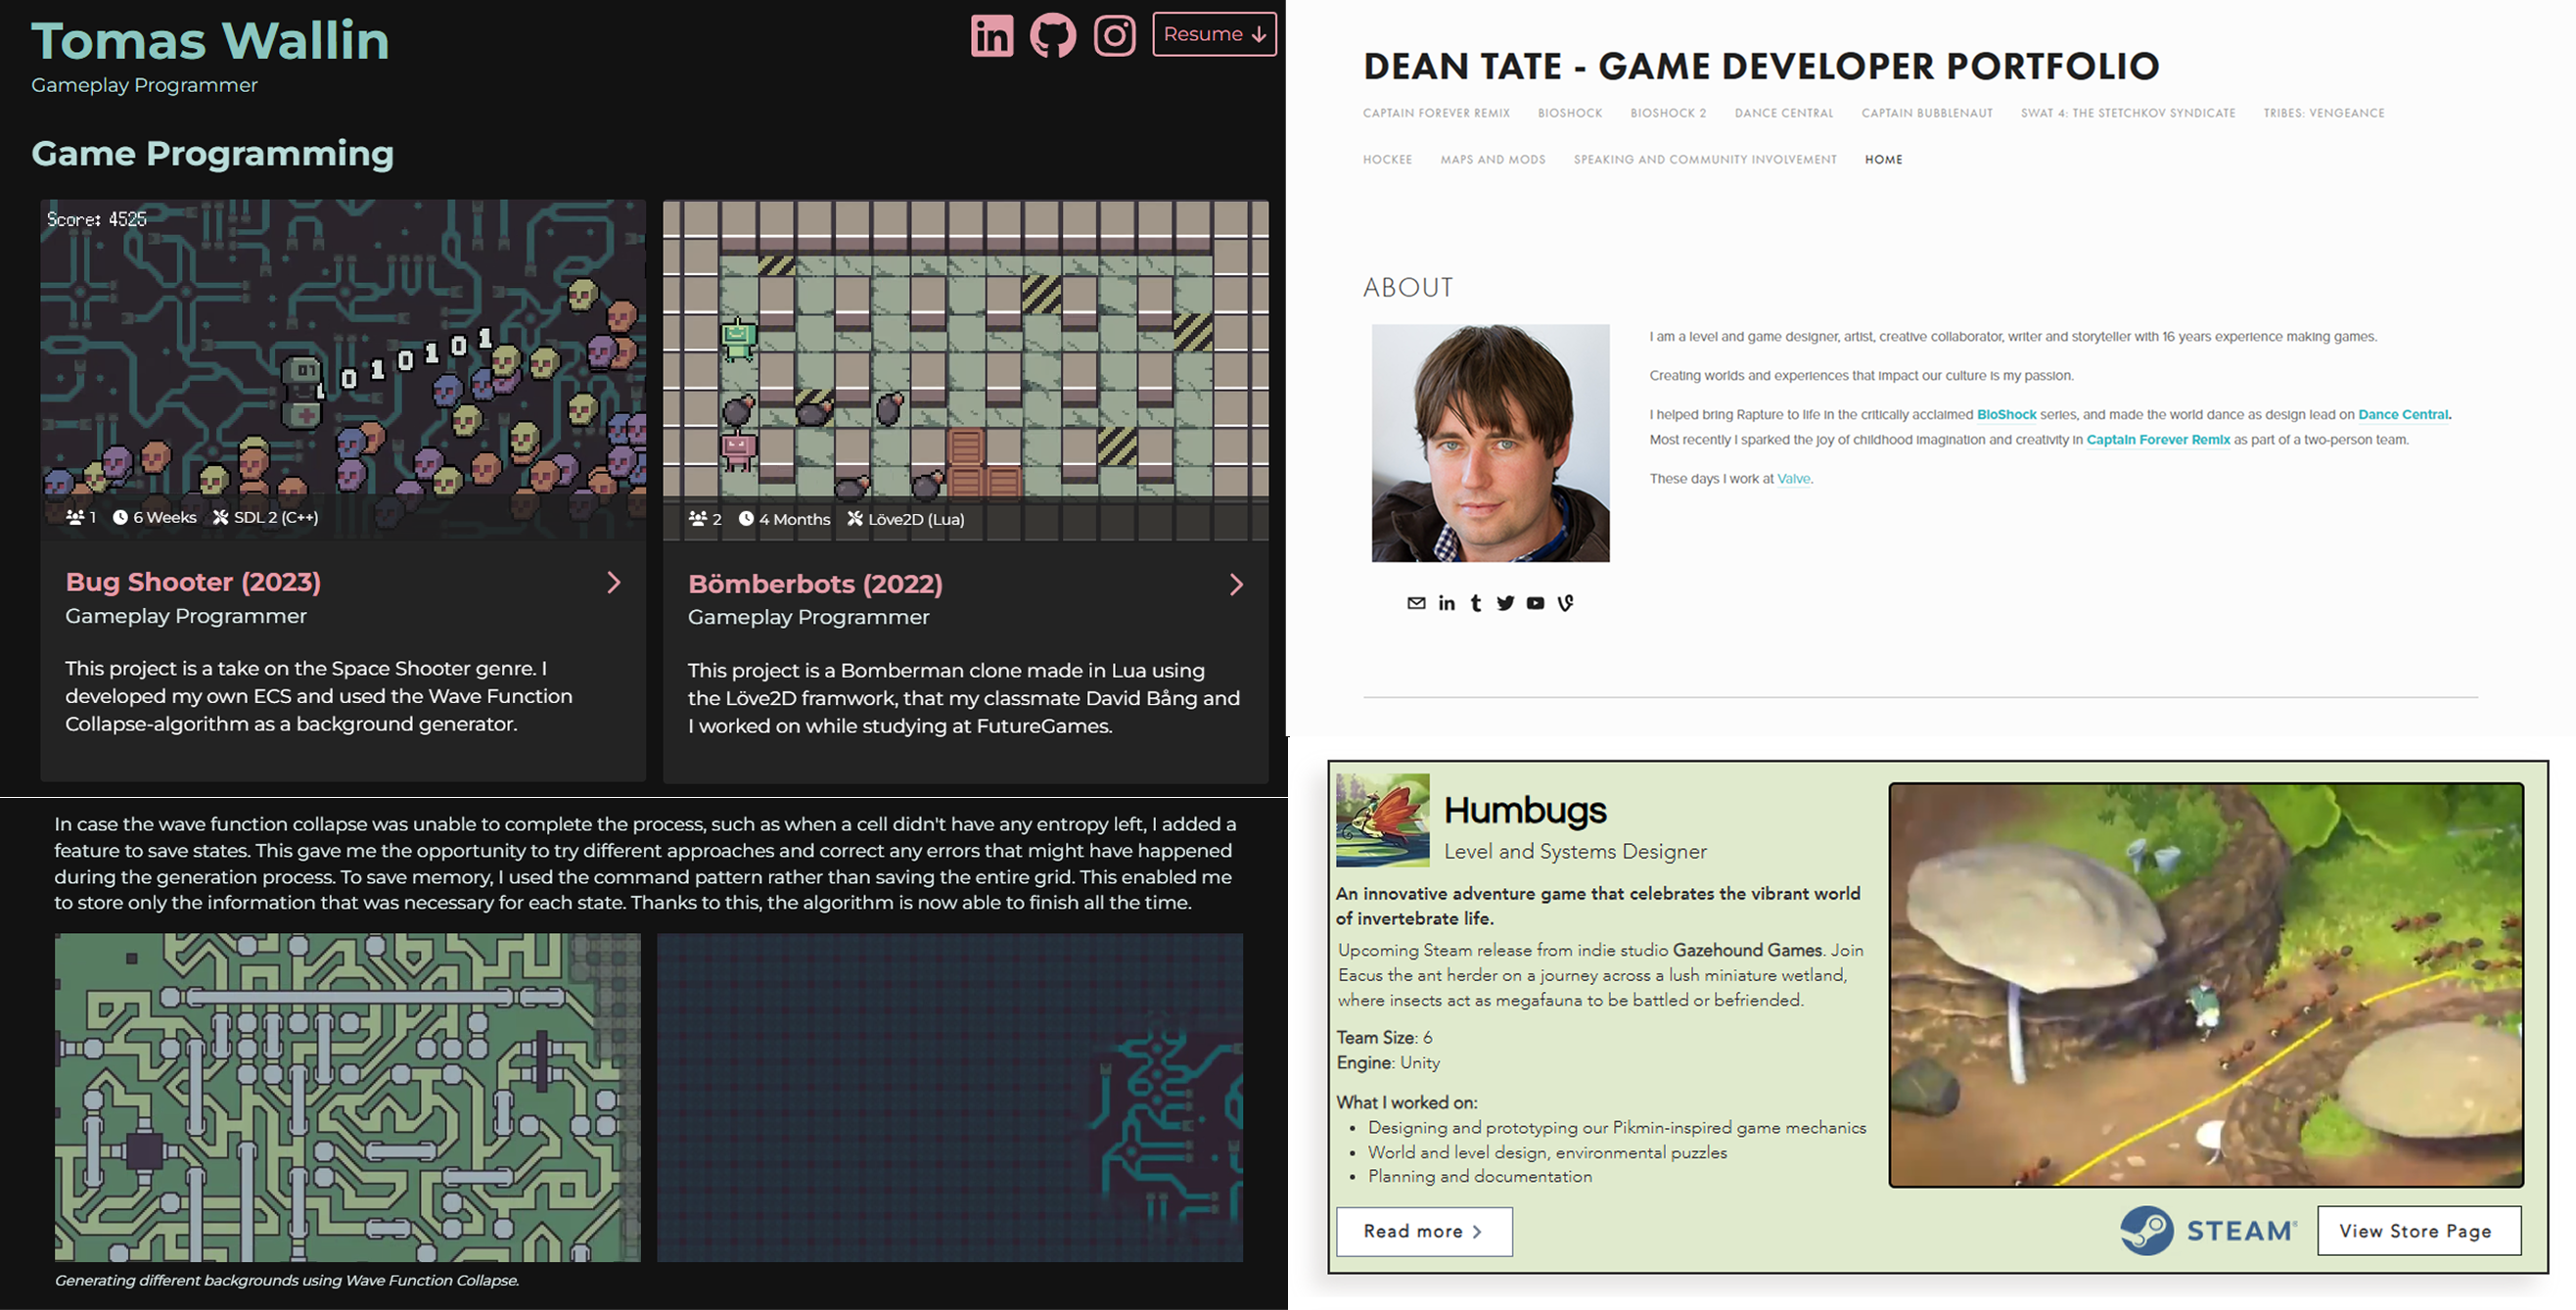This screenshot has width=2576, height=1310.
Task: Open the Twitter bird icon
Action: coord(1505,603)
